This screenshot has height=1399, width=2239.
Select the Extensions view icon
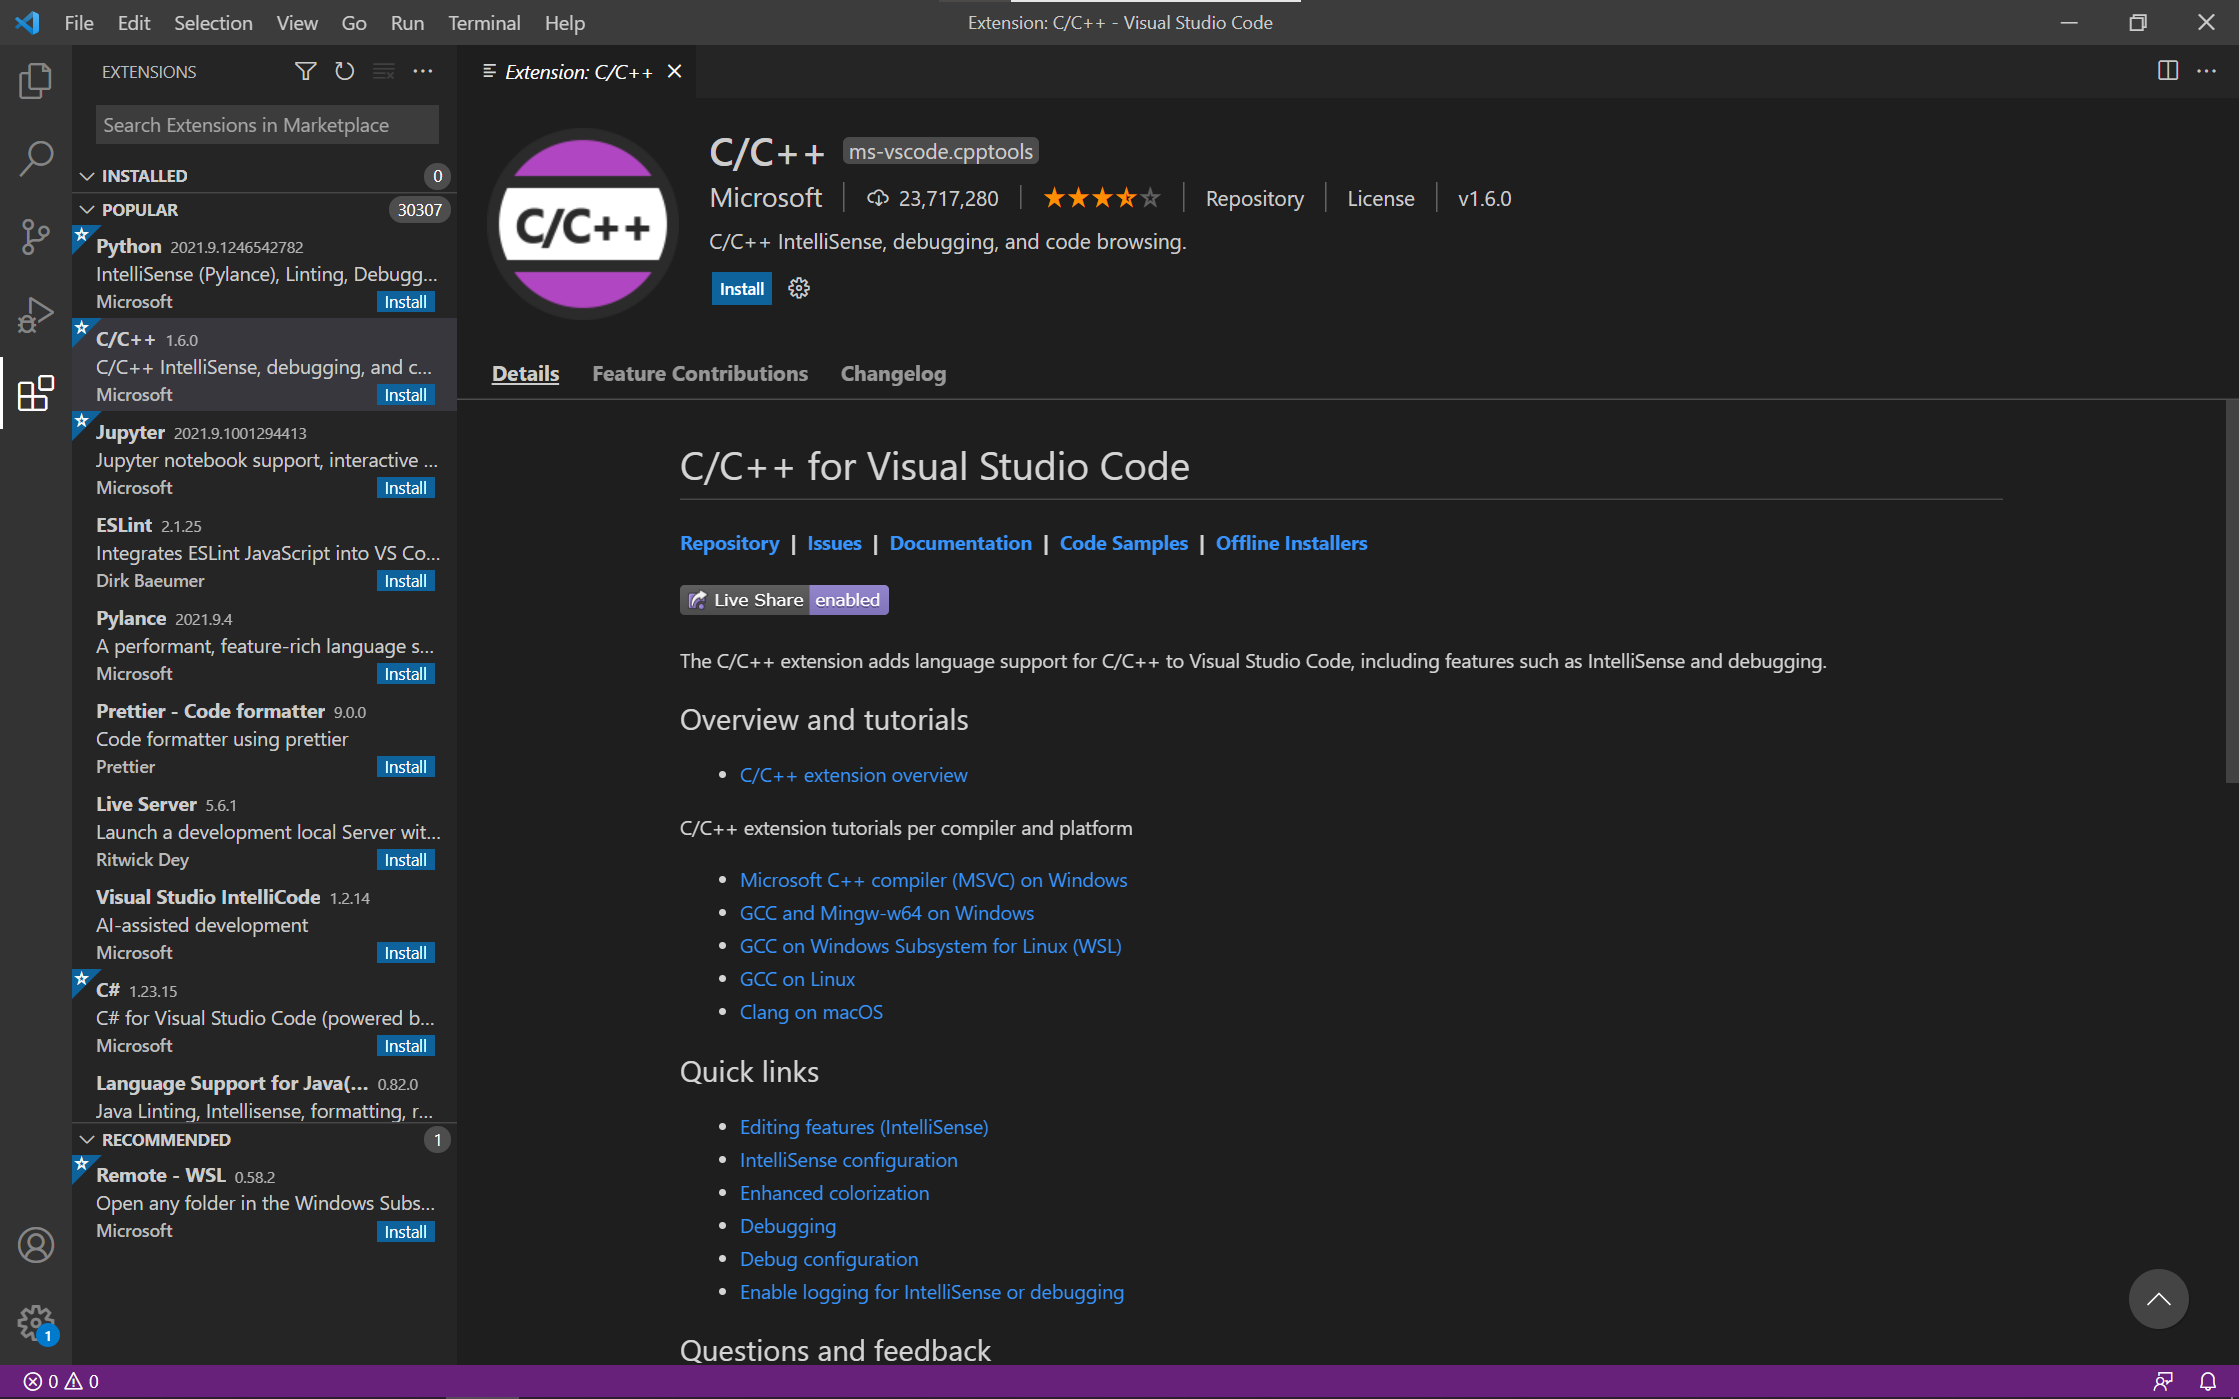click(36, 393)
